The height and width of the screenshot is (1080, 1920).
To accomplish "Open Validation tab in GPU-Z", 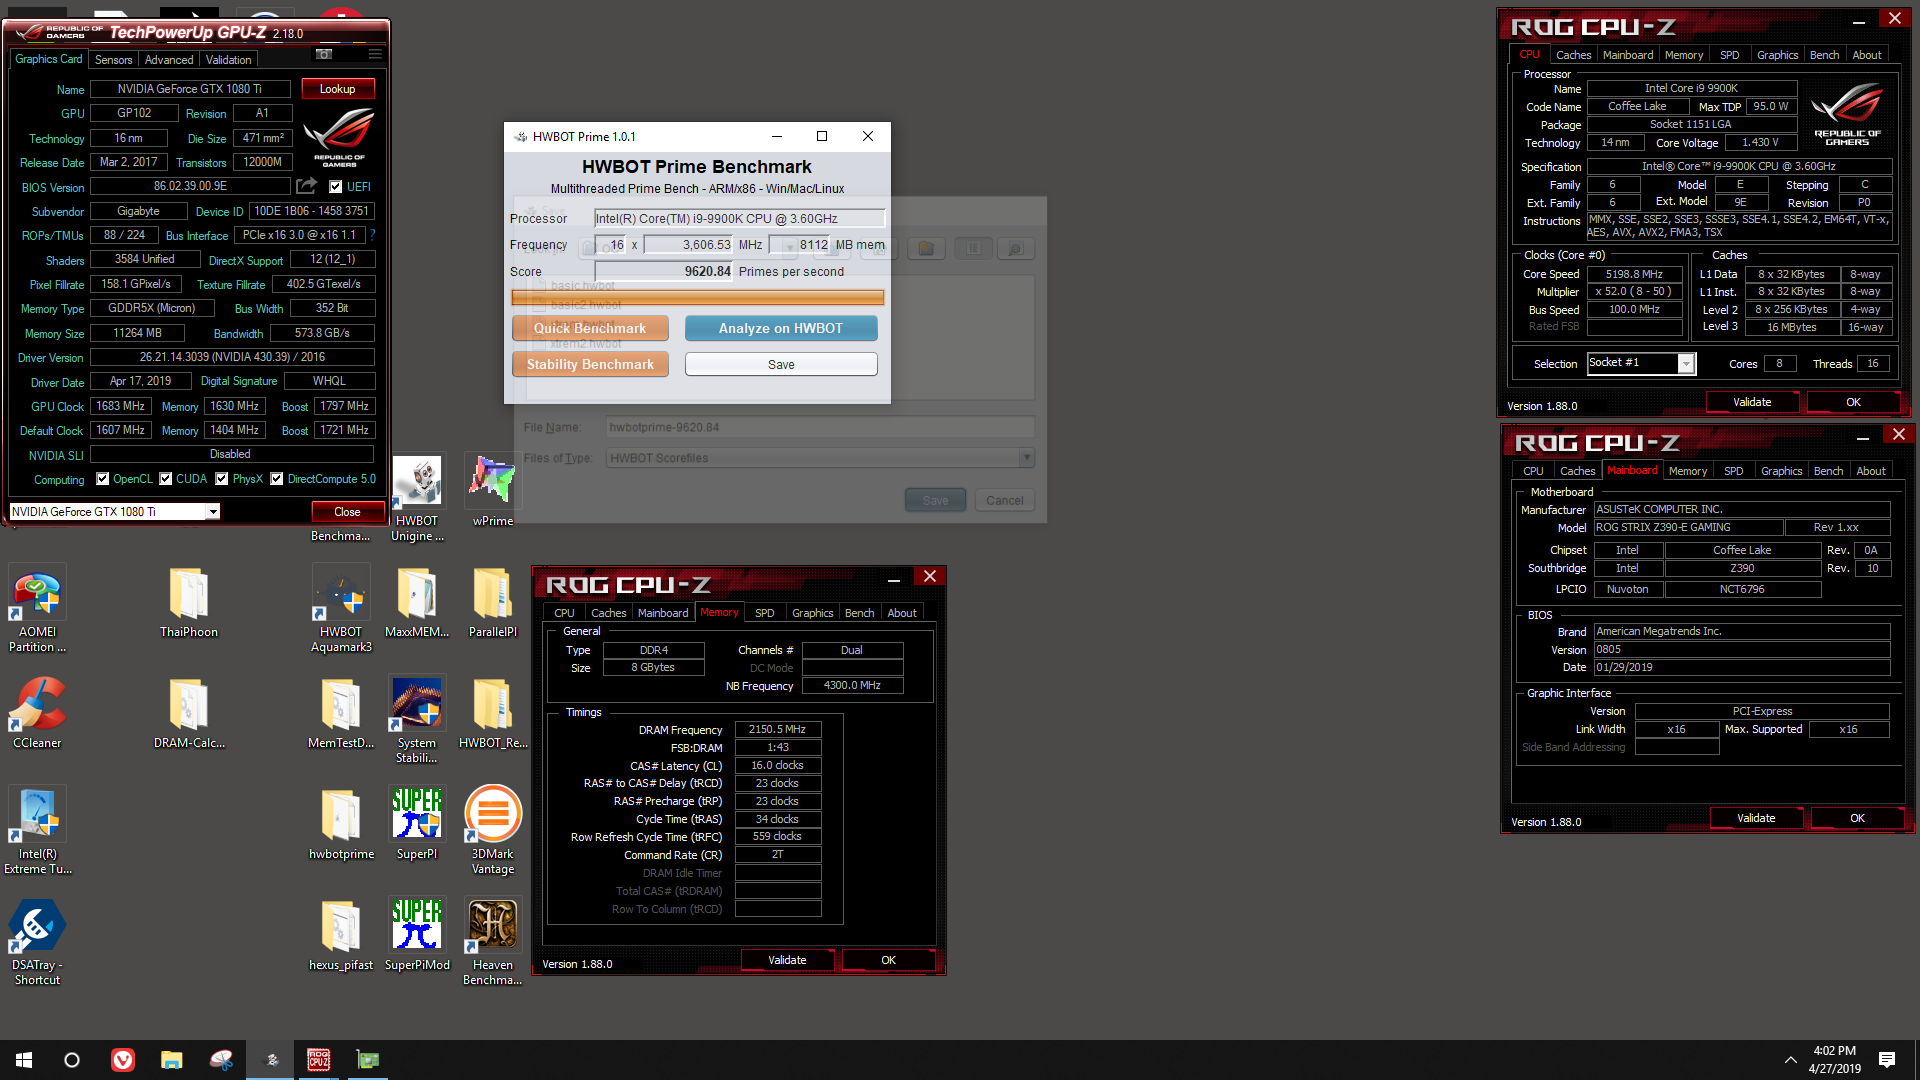I will 229,60.
